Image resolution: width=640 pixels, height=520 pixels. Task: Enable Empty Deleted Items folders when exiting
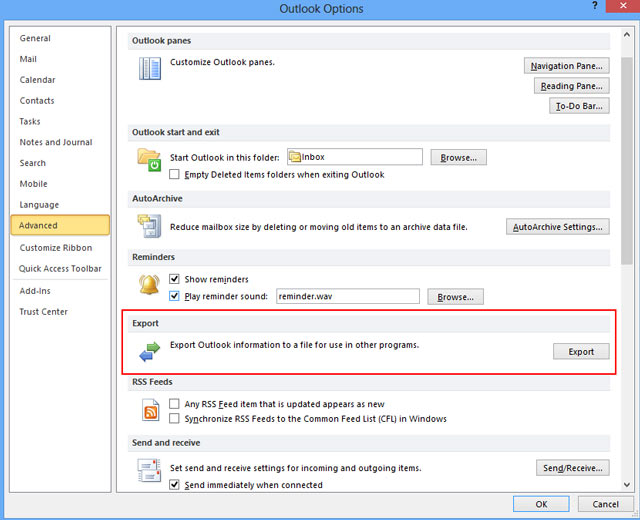point(174,174)
